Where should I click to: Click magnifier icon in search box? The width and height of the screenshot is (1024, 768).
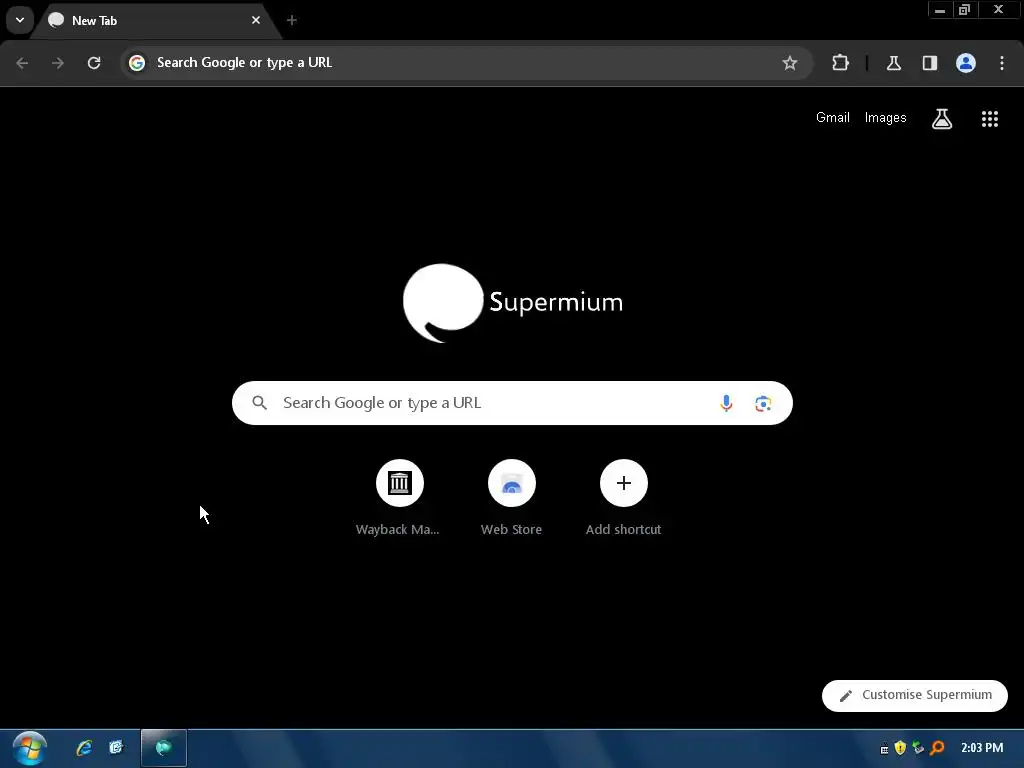click(259, 403)
